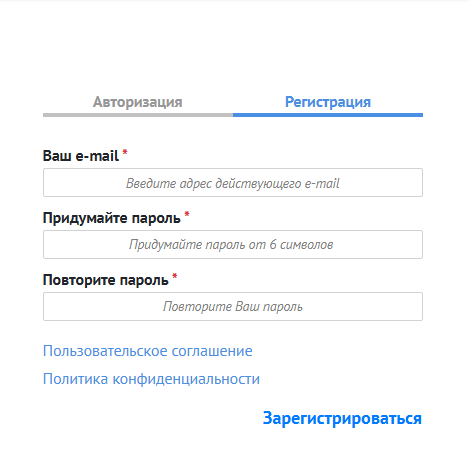Click the red asterisk beside Повторите пароль
The height and width of the screenshot is (462, 468).
coord(175,276)
